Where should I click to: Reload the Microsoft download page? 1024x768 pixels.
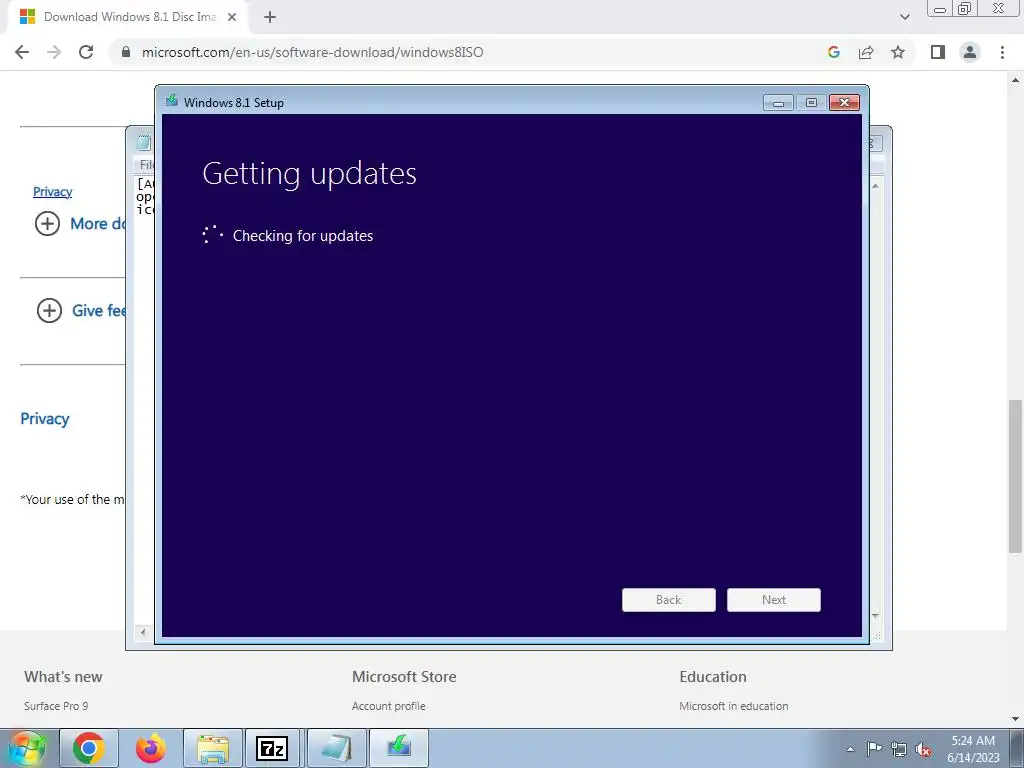[x=86, y=52]
